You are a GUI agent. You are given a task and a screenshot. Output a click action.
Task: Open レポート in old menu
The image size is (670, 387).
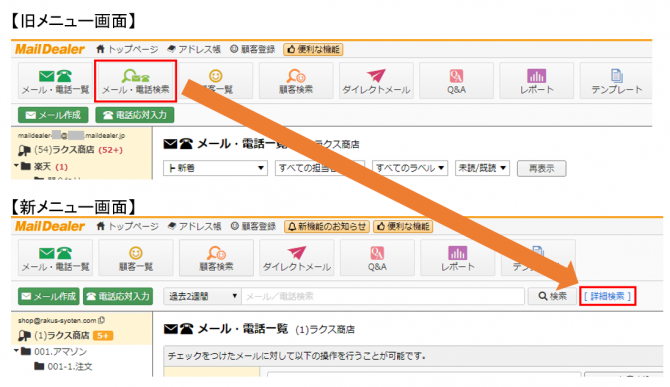[537, 81]
